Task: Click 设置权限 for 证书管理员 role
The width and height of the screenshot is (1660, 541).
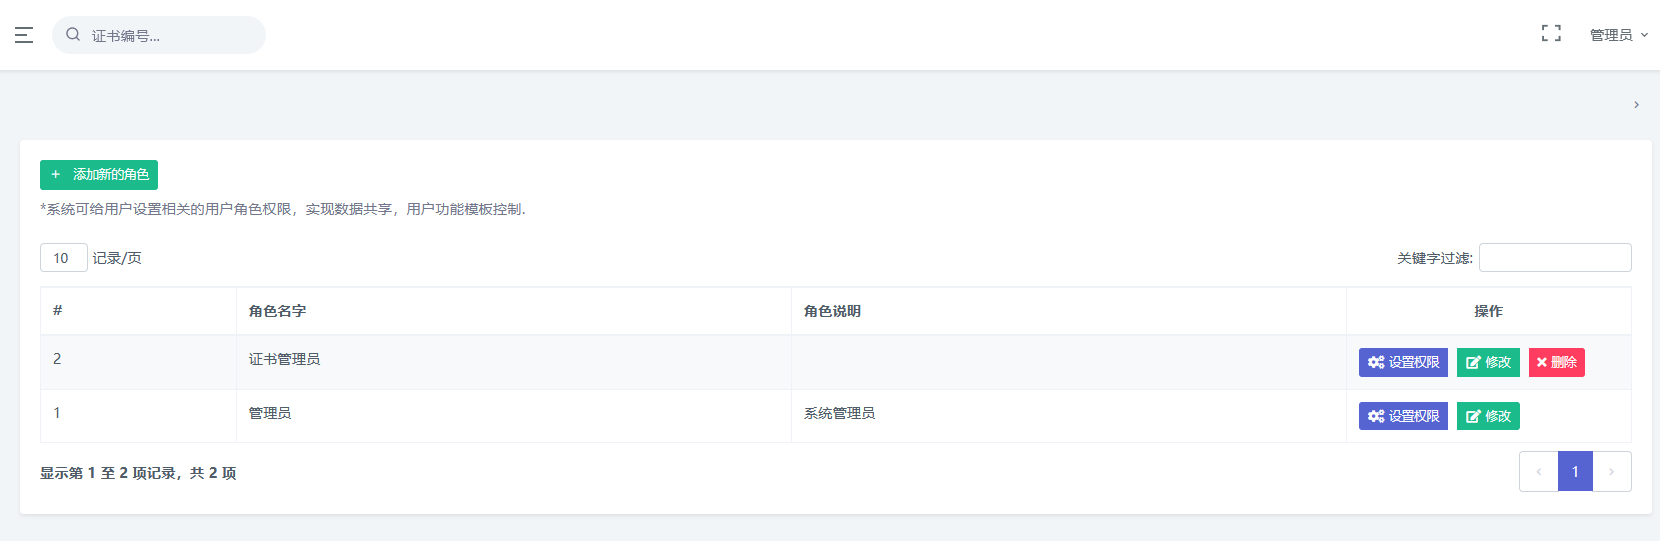Action: [x=1403, y=362]
